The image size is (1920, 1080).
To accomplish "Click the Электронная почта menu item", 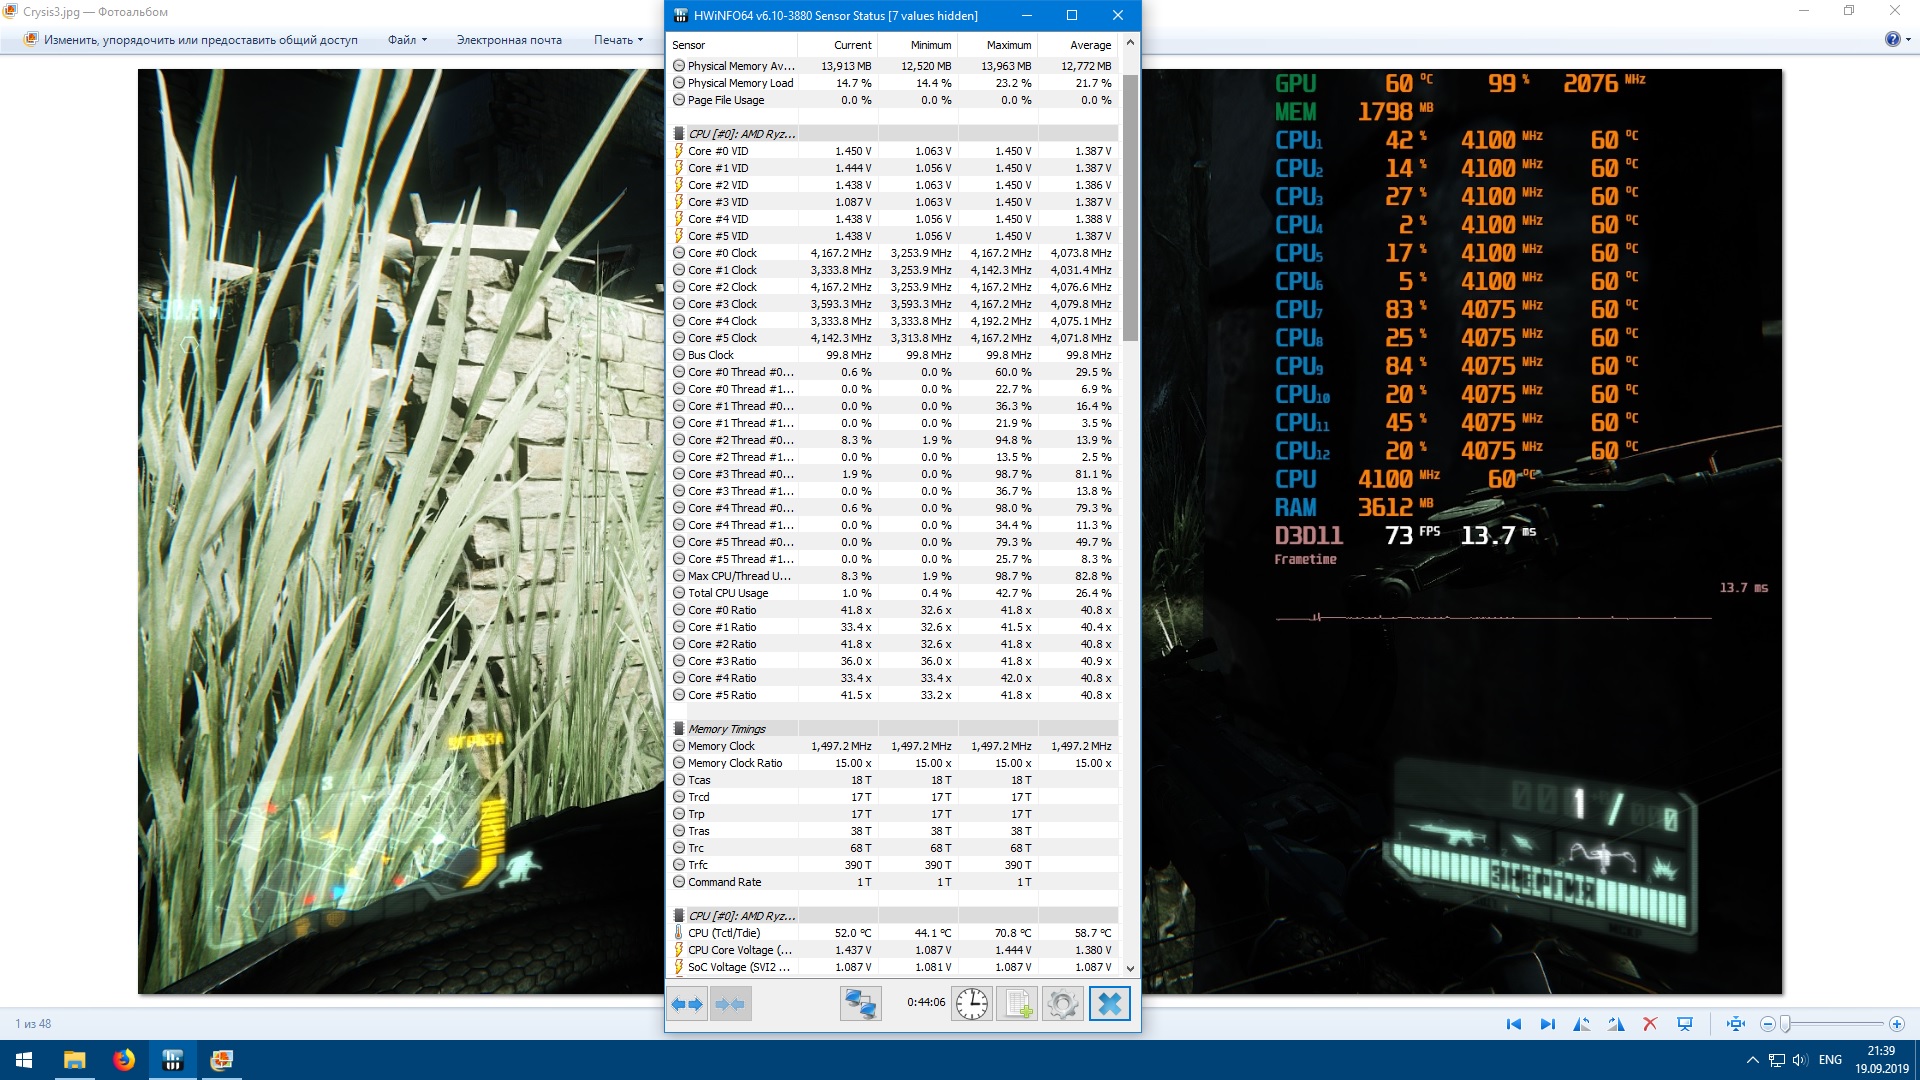I will (509, 40).
